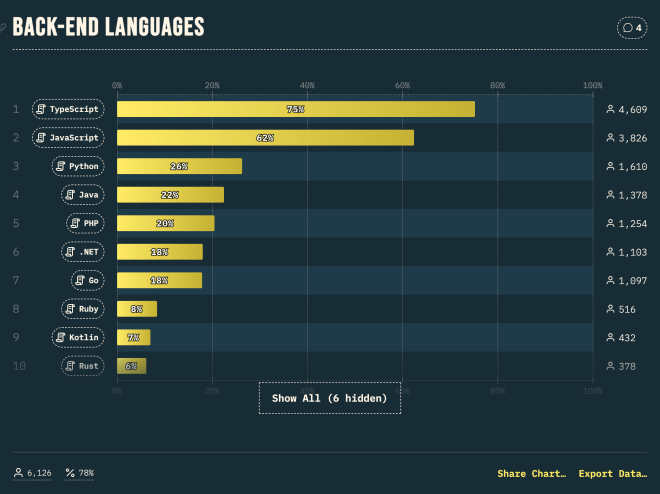Click the anchor link icon beside the title
The height and width of the screenshot is (494, 660).
point(2,27)
